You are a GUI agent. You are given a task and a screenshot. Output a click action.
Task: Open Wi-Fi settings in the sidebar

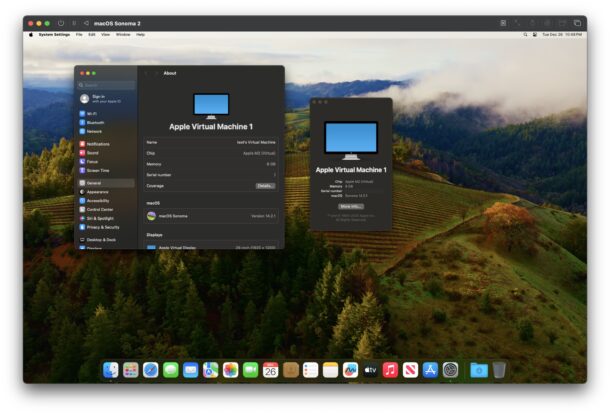pyautogui.click(x=92, y=114)
